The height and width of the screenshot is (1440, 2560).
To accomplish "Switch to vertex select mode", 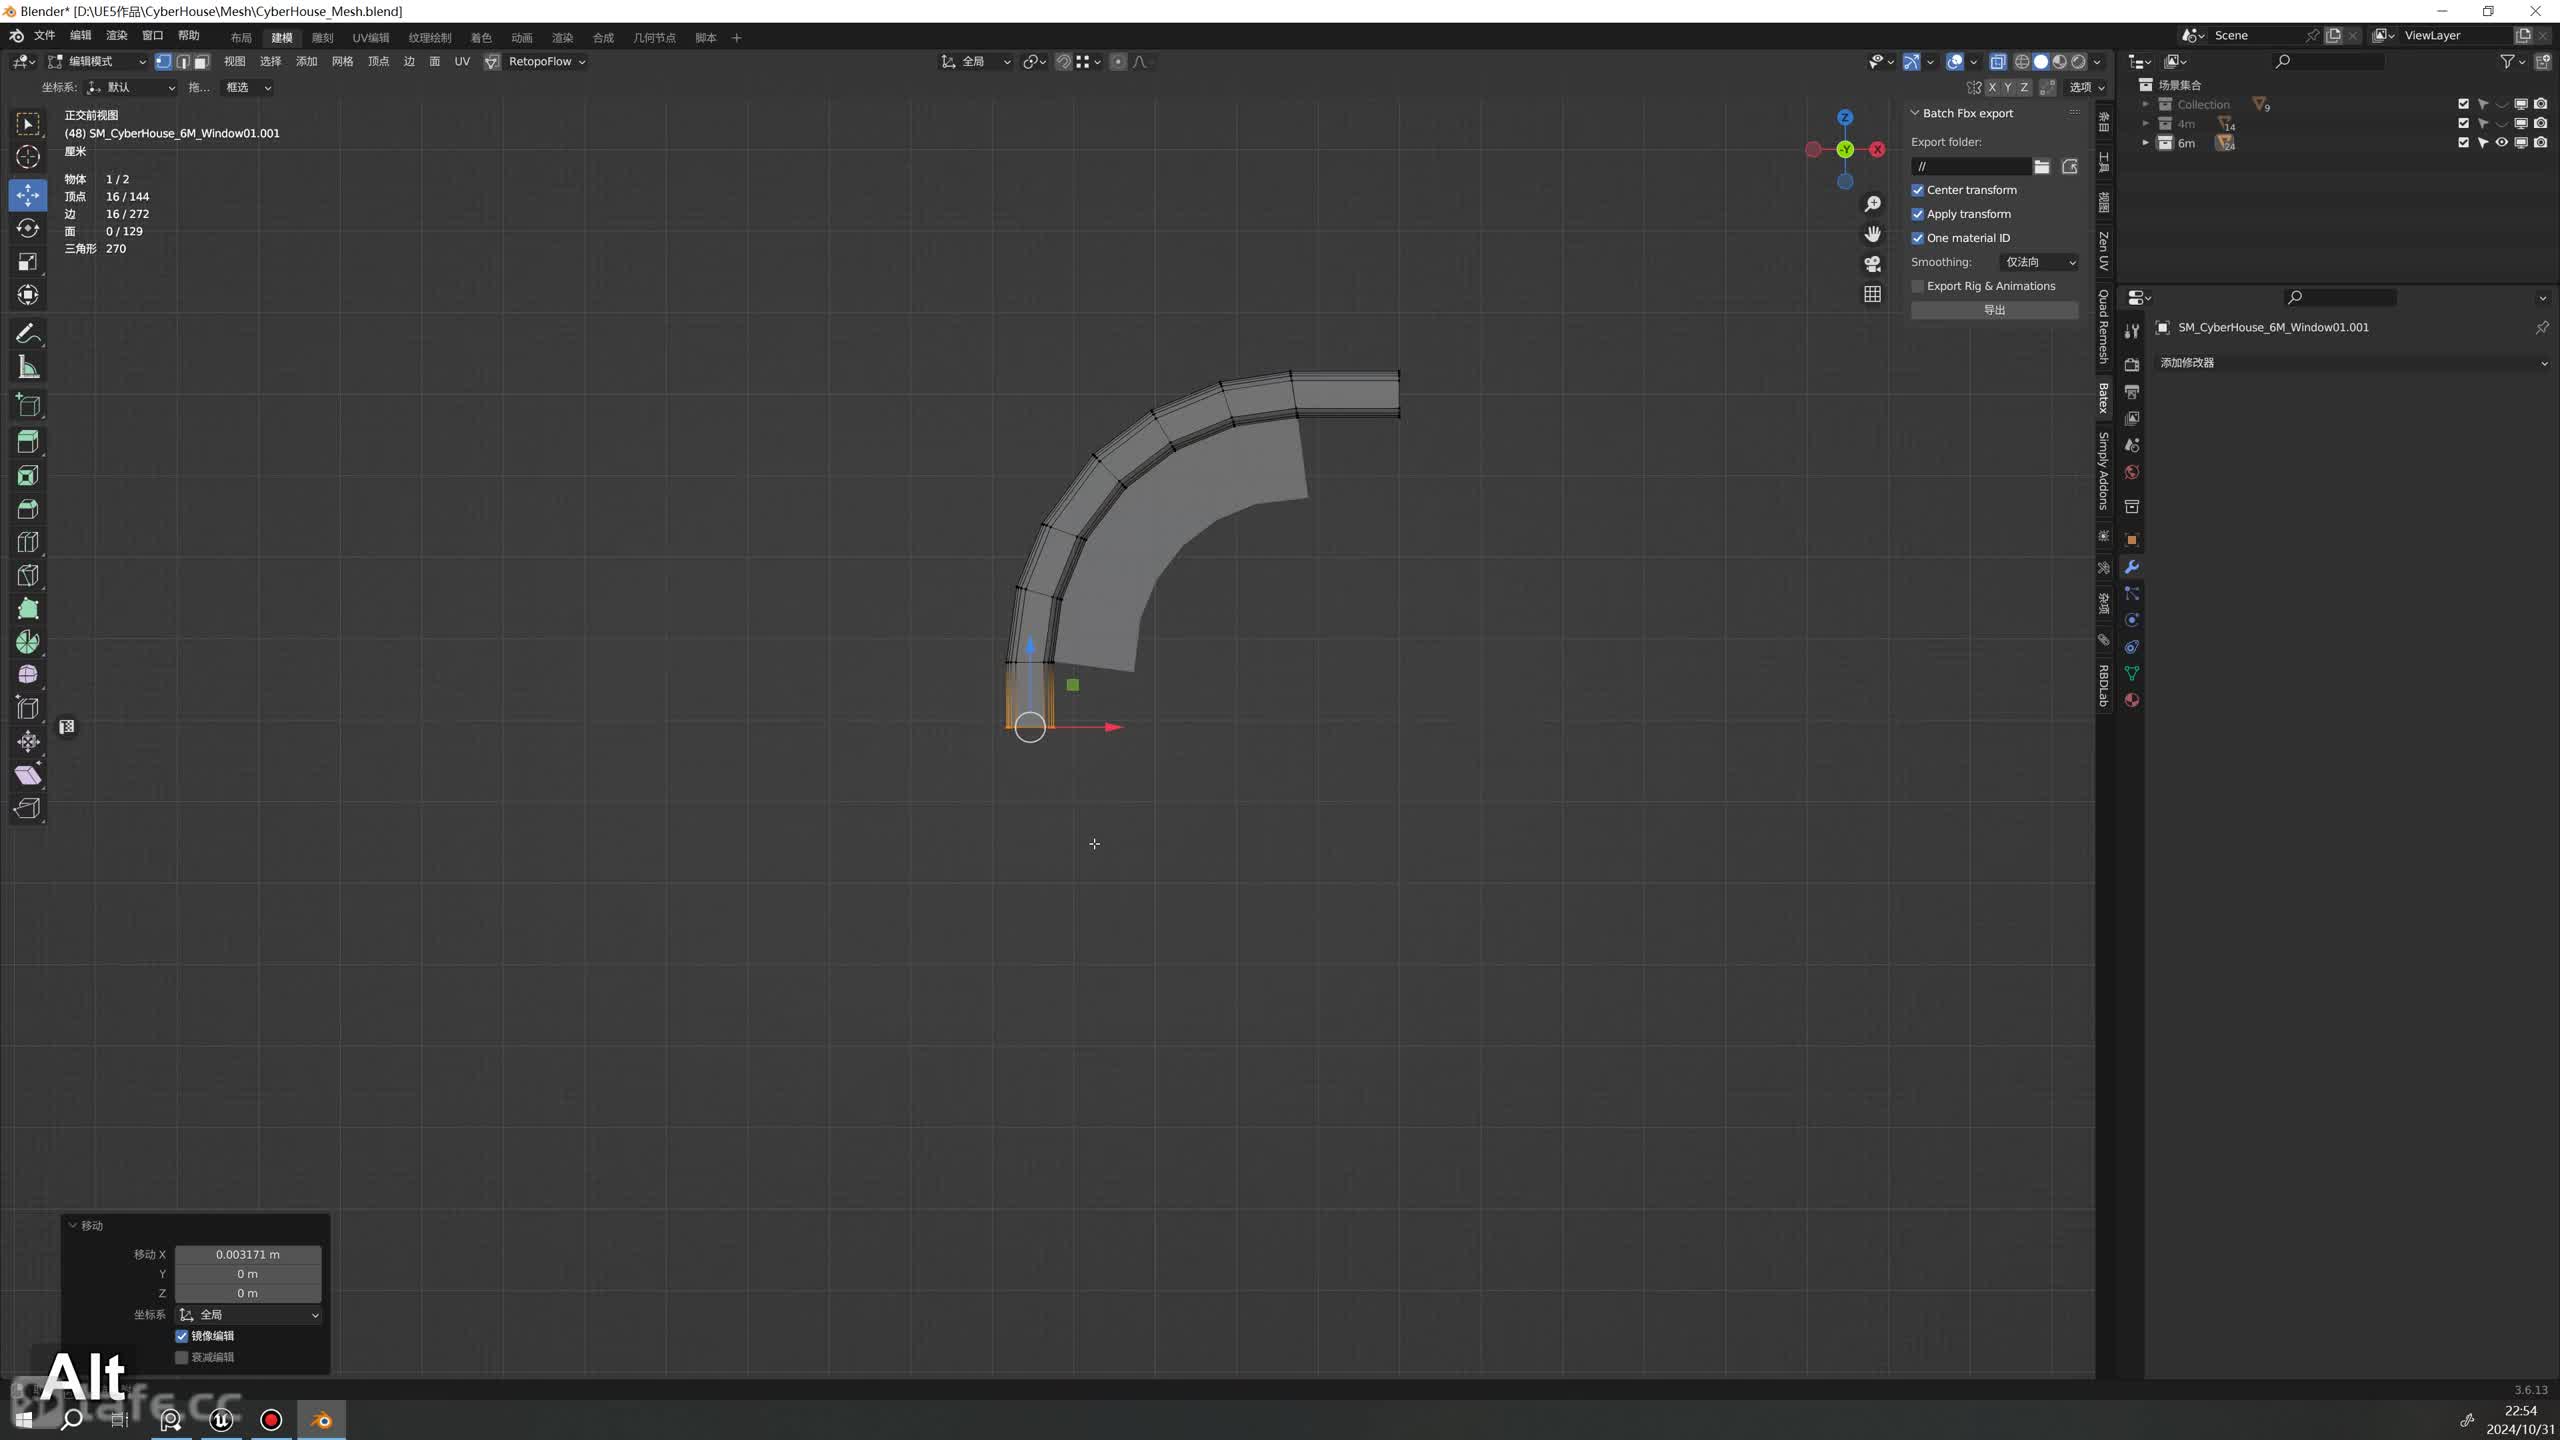I will click(x=163, y=62).
